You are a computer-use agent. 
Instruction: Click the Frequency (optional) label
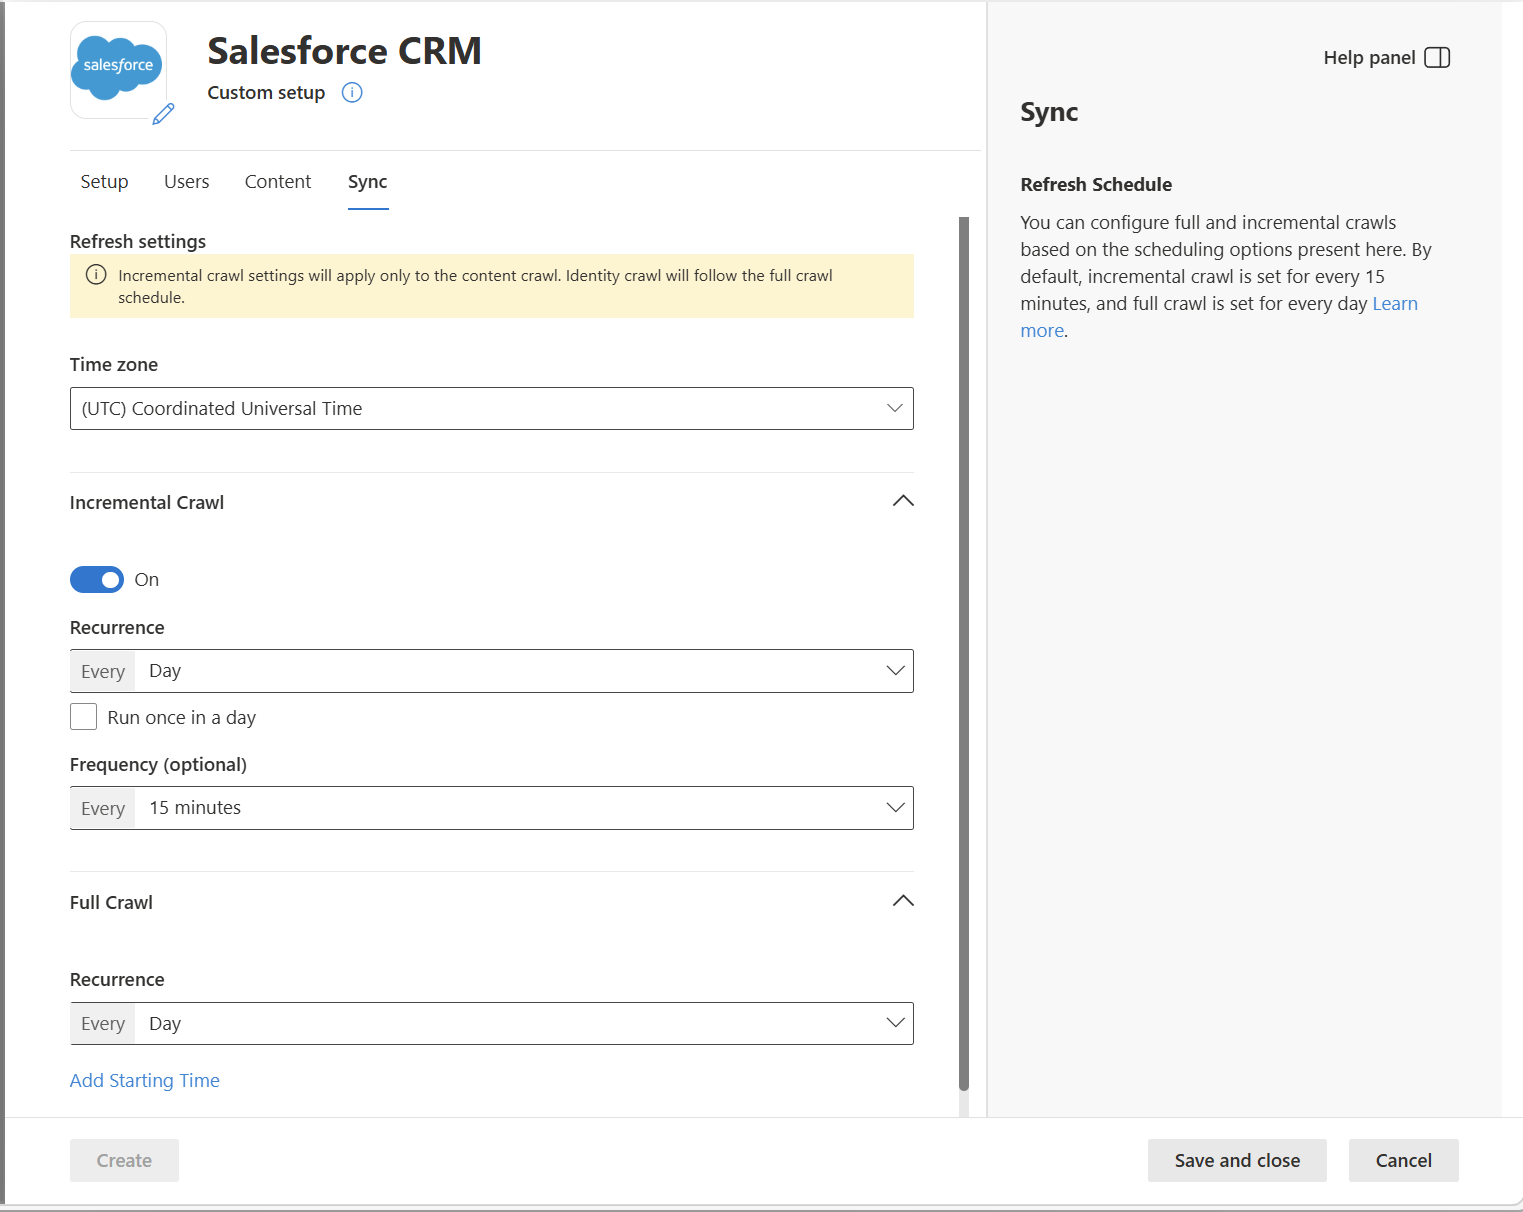(158, 765)
